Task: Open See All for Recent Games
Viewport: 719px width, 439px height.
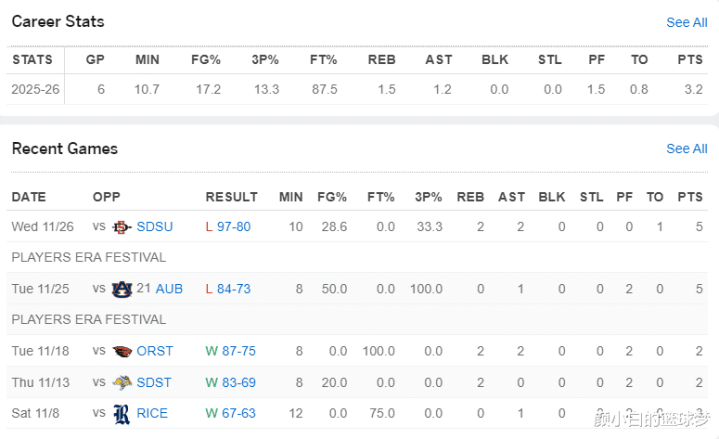Action: click(x=686, y=149)
